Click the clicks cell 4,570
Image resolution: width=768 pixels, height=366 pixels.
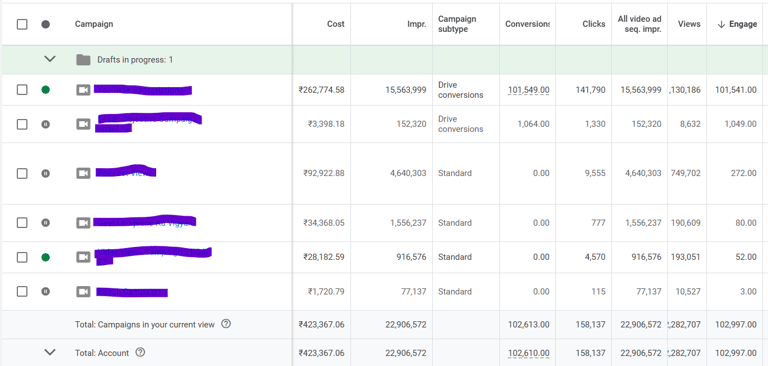(x=595, y=257)
